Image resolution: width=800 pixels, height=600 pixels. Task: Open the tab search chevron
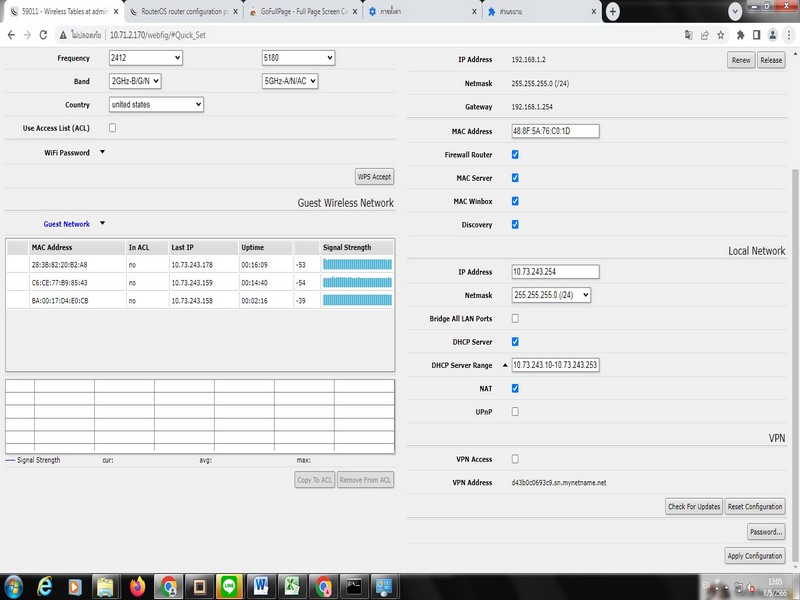tap(735, 11)
